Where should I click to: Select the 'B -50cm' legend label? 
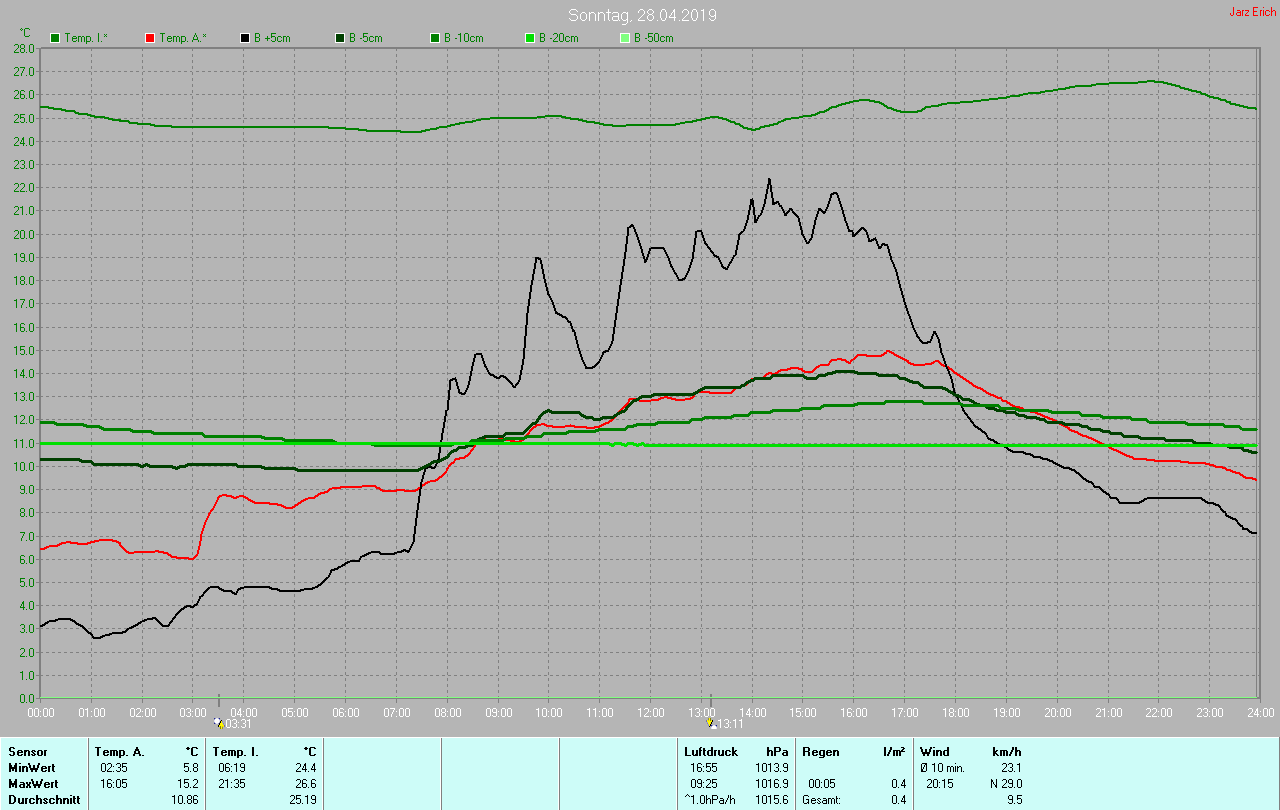tap(654, 38)
